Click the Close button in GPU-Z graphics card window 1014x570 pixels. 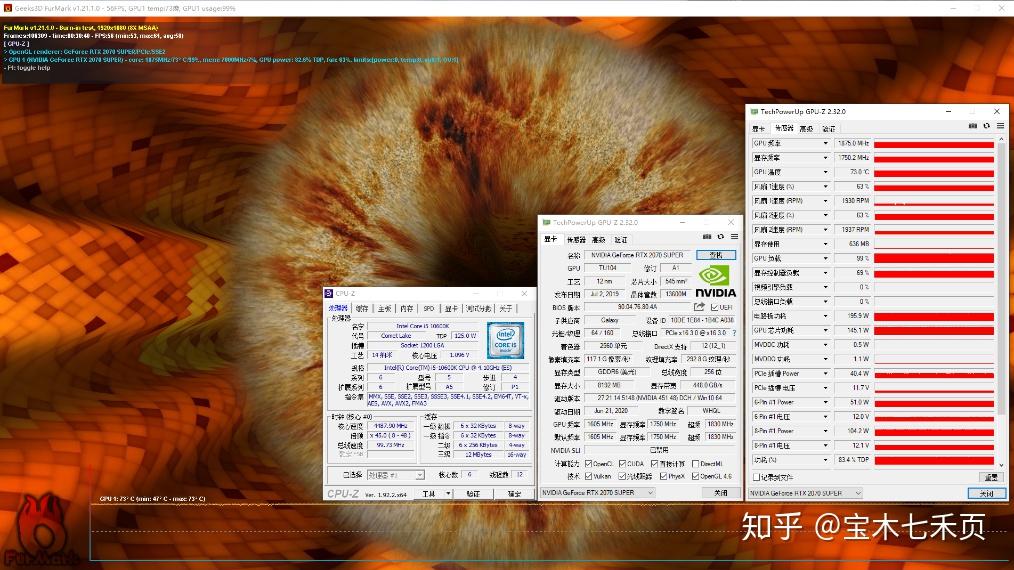coord(720,492)
